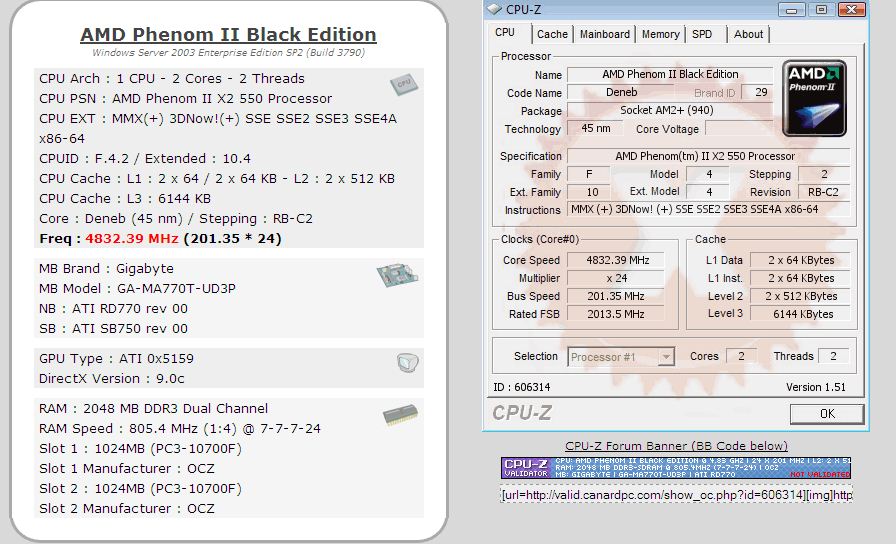Switch to the Mainboard tab
Screen dimensions: 896x544
point(605,34)
